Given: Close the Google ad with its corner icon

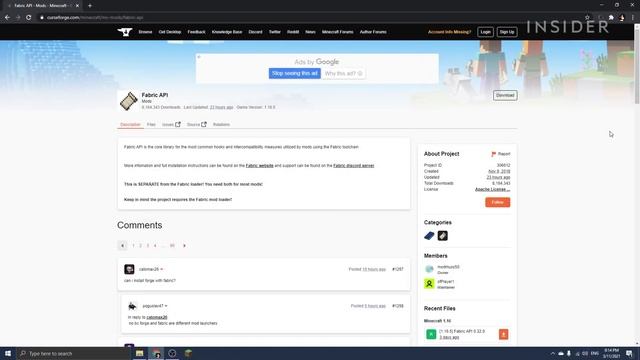Looking at the screenshot, I should coord(199,57).
